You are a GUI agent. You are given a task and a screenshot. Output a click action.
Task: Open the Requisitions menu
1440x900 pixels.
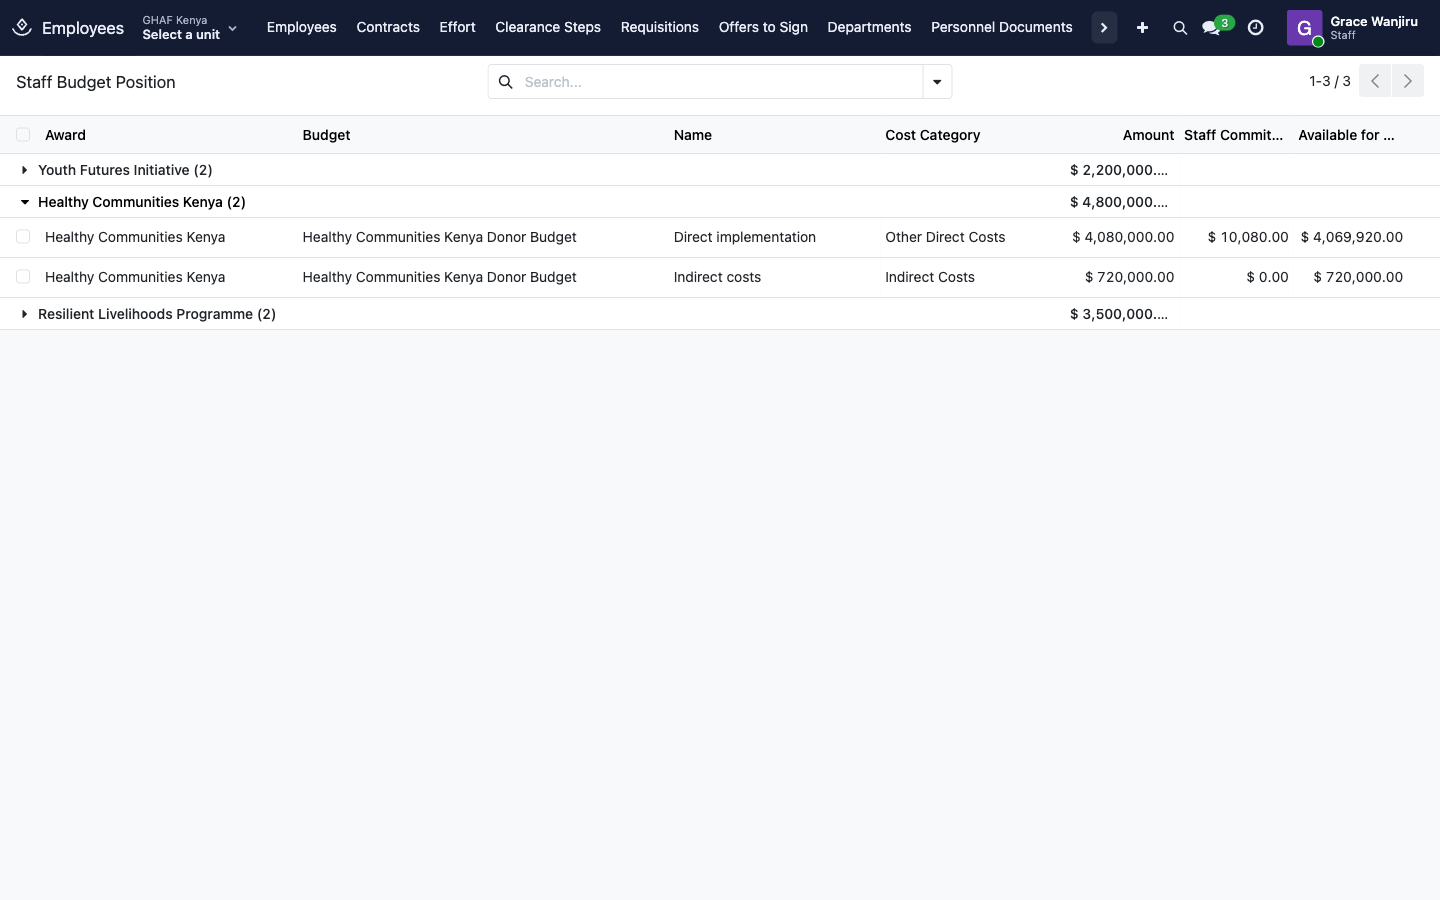(660, 27)
